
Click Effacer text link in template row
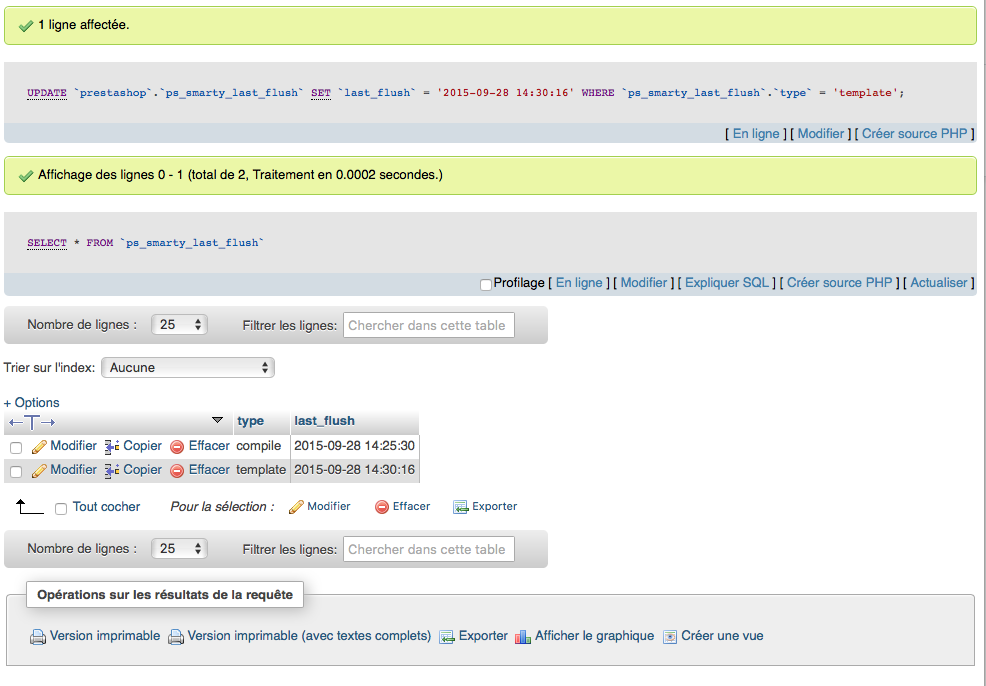point(209,470)
